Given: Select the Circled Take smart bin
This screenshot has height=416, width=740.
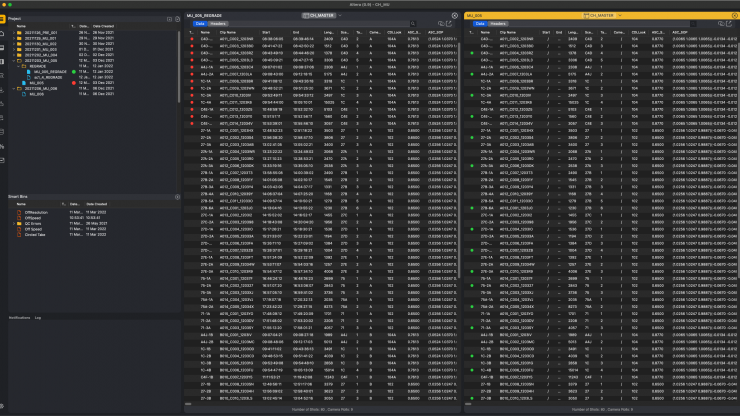Looking at the screenshot, I should click(x=35, y=234).
